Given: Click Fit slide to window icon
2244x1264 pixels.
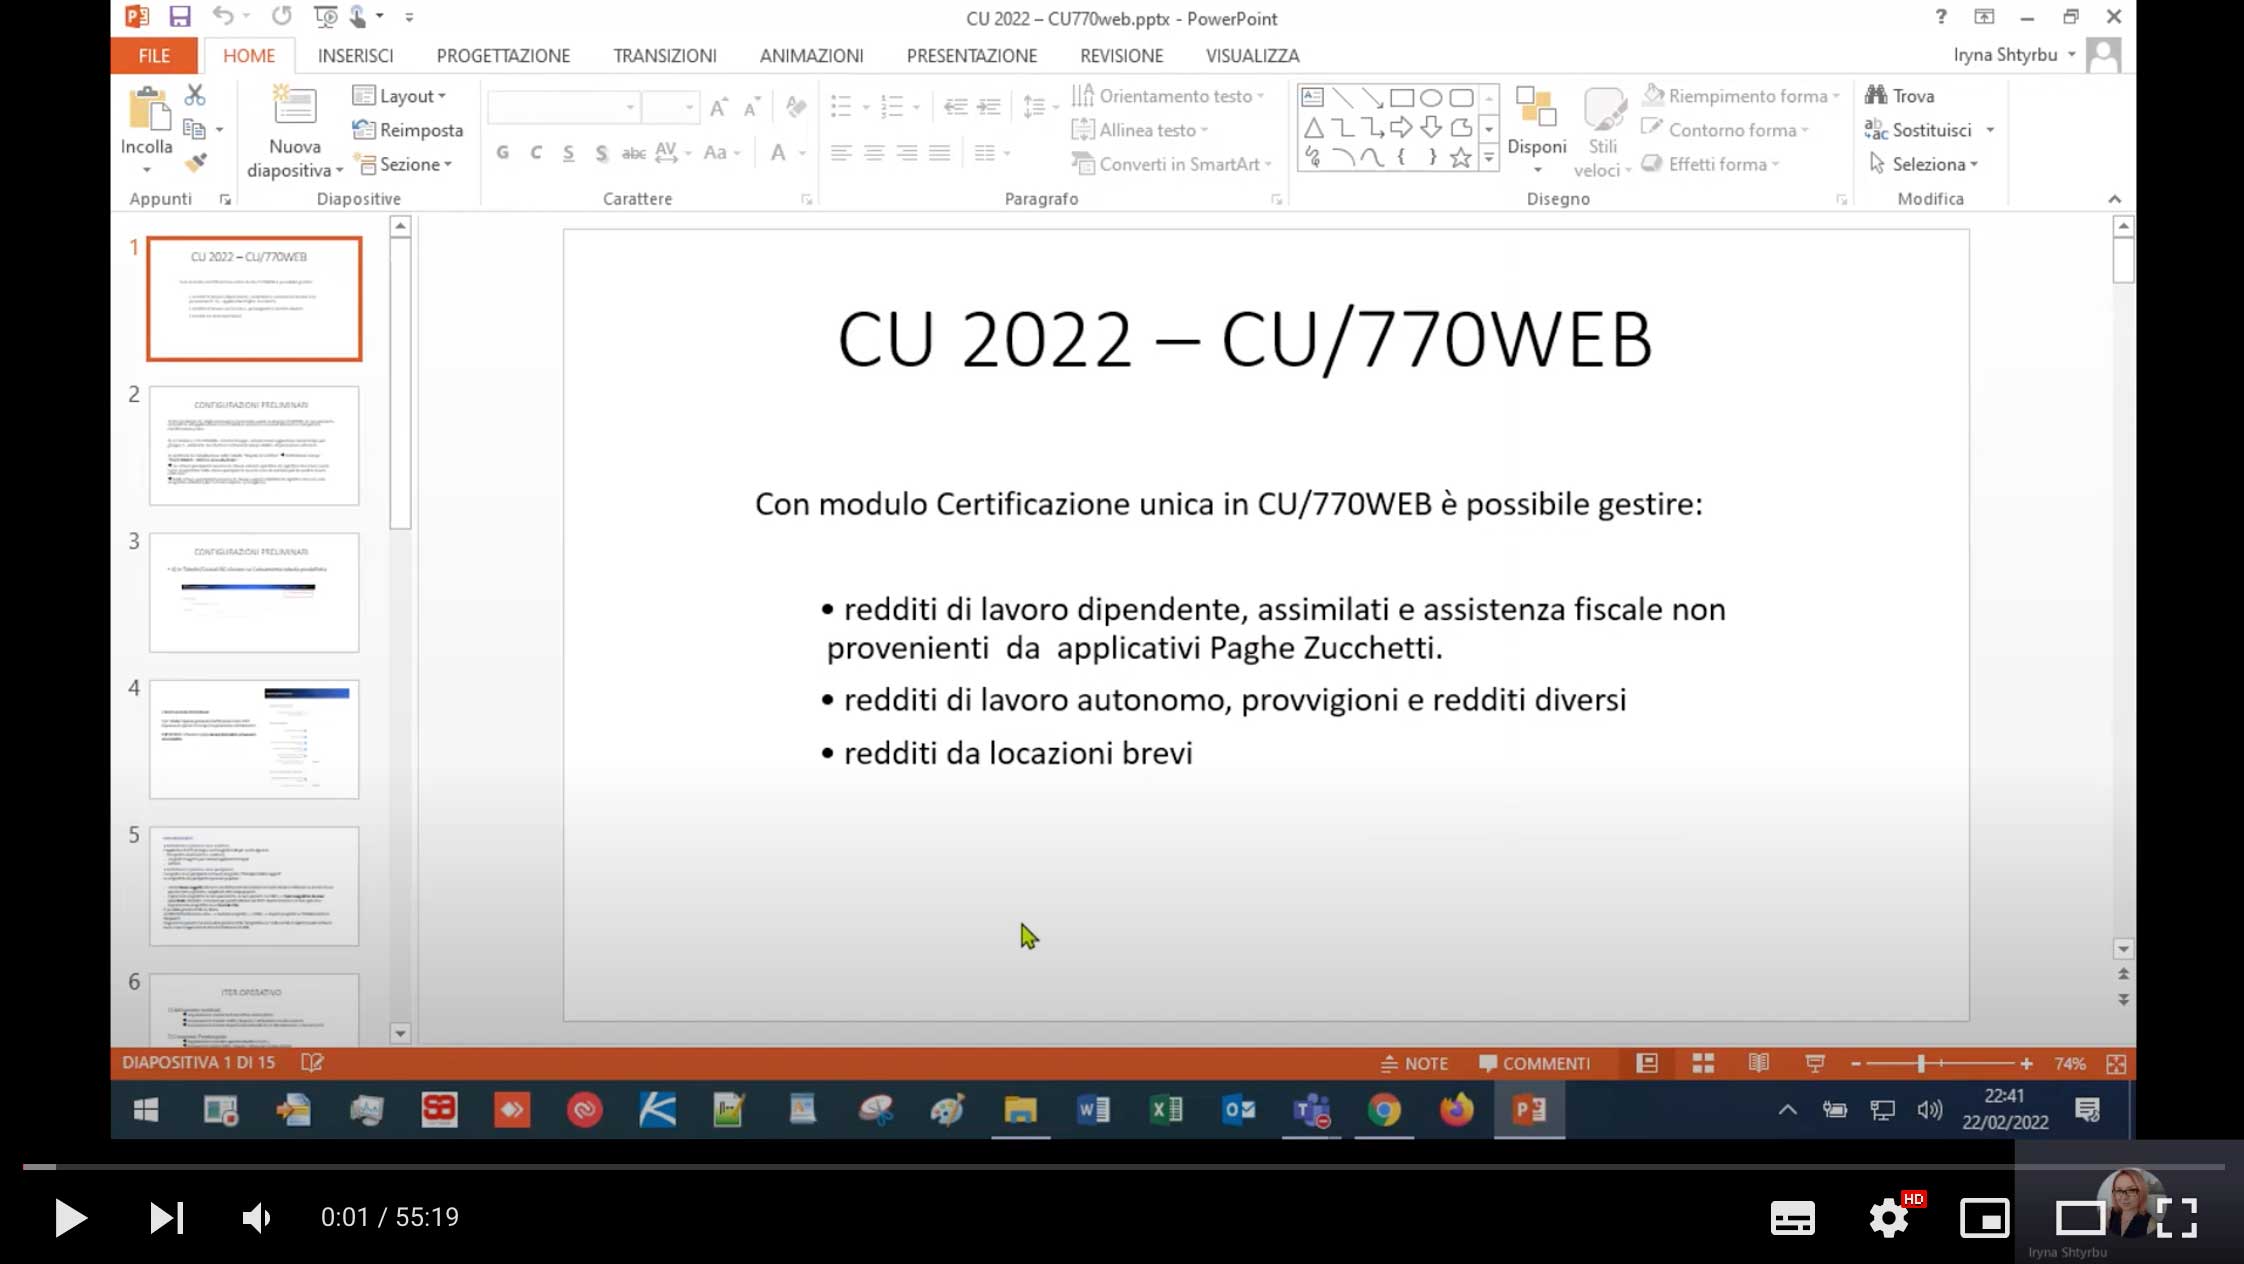Looking at the screenshot, I should coord(2116,1064).
